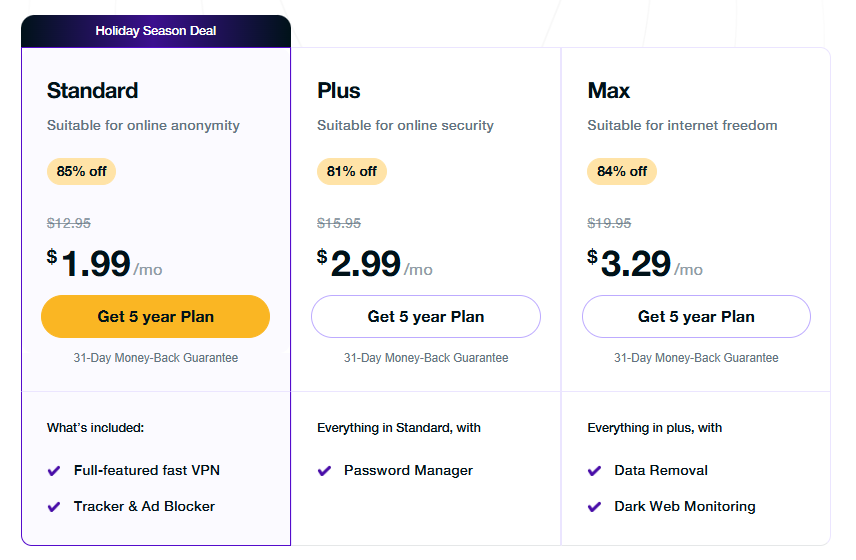The height and width of the screenshot is (560, 856).
Task: Click the 81% off badge
Action: tap(351, 171)
